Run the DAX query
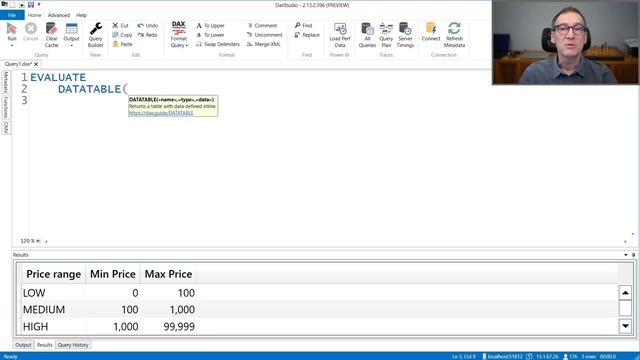640x360 pixels. click(x=12, y=31)
